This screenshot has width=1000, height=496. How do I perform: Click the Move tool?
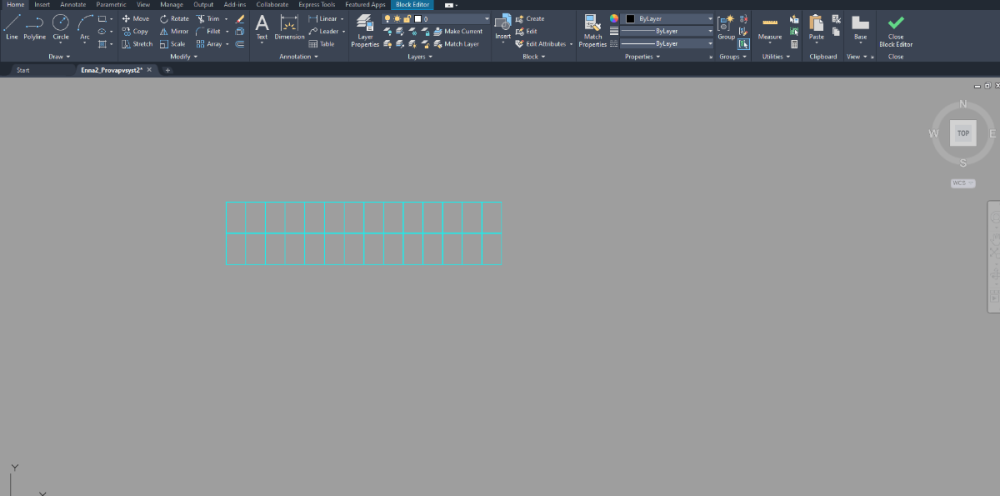tap(135, 19)
